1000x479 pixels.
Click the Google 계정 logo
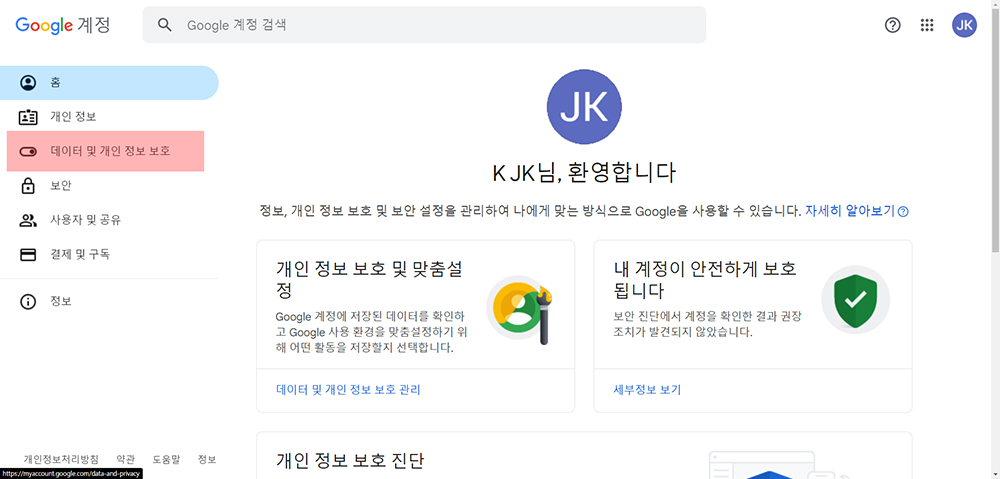click(62, 25)
